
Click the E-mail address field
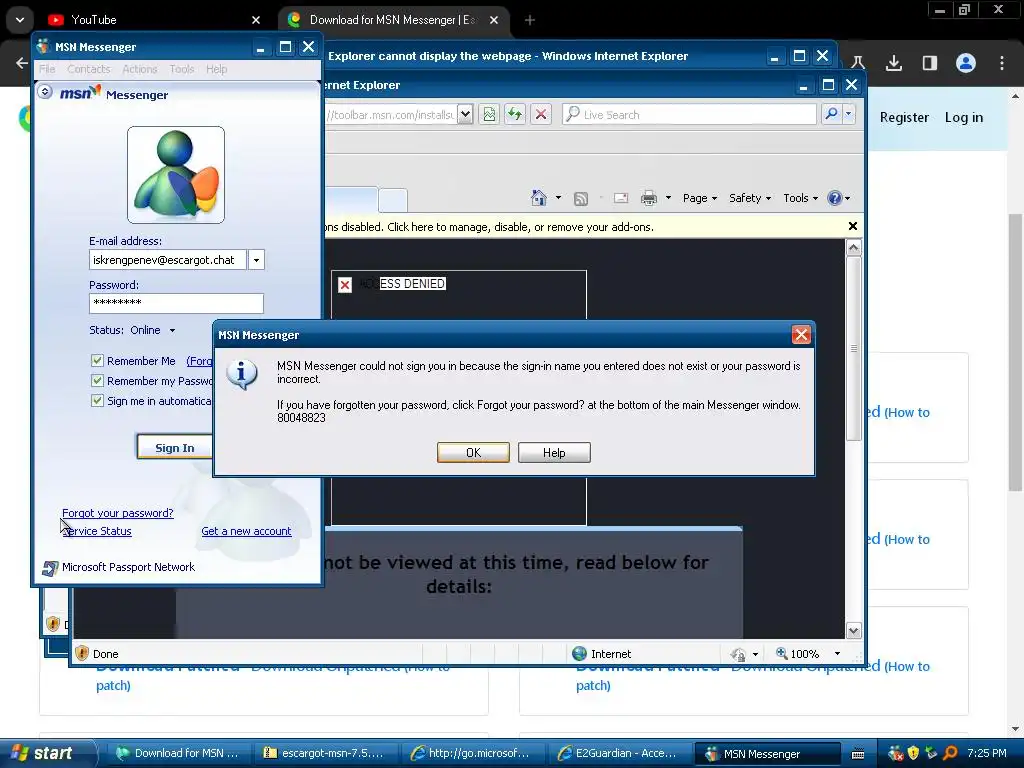tap(168, 260)
